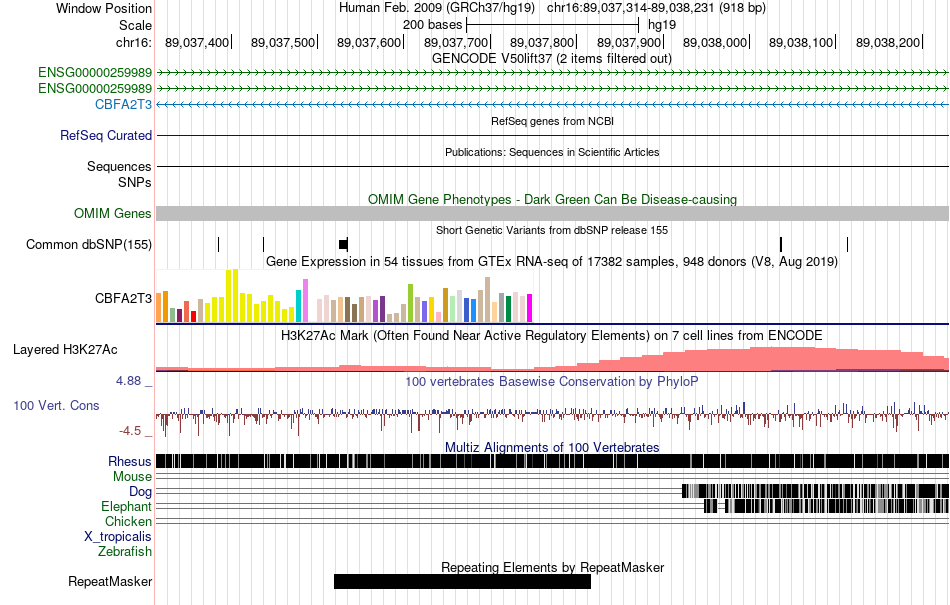Click the blue CBFA2T3 gene arrow line
The image size is (950, 605).
point(553,104)
